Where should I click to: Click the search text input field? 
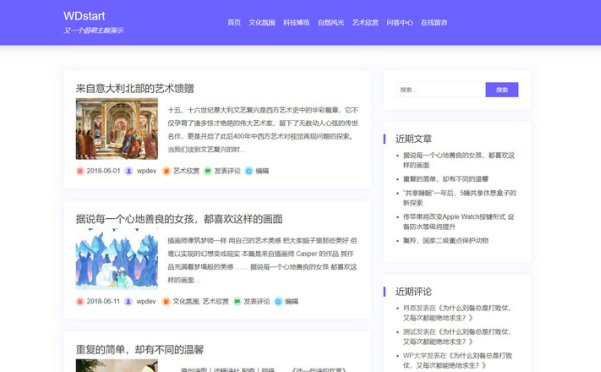(x=440, y=90)
